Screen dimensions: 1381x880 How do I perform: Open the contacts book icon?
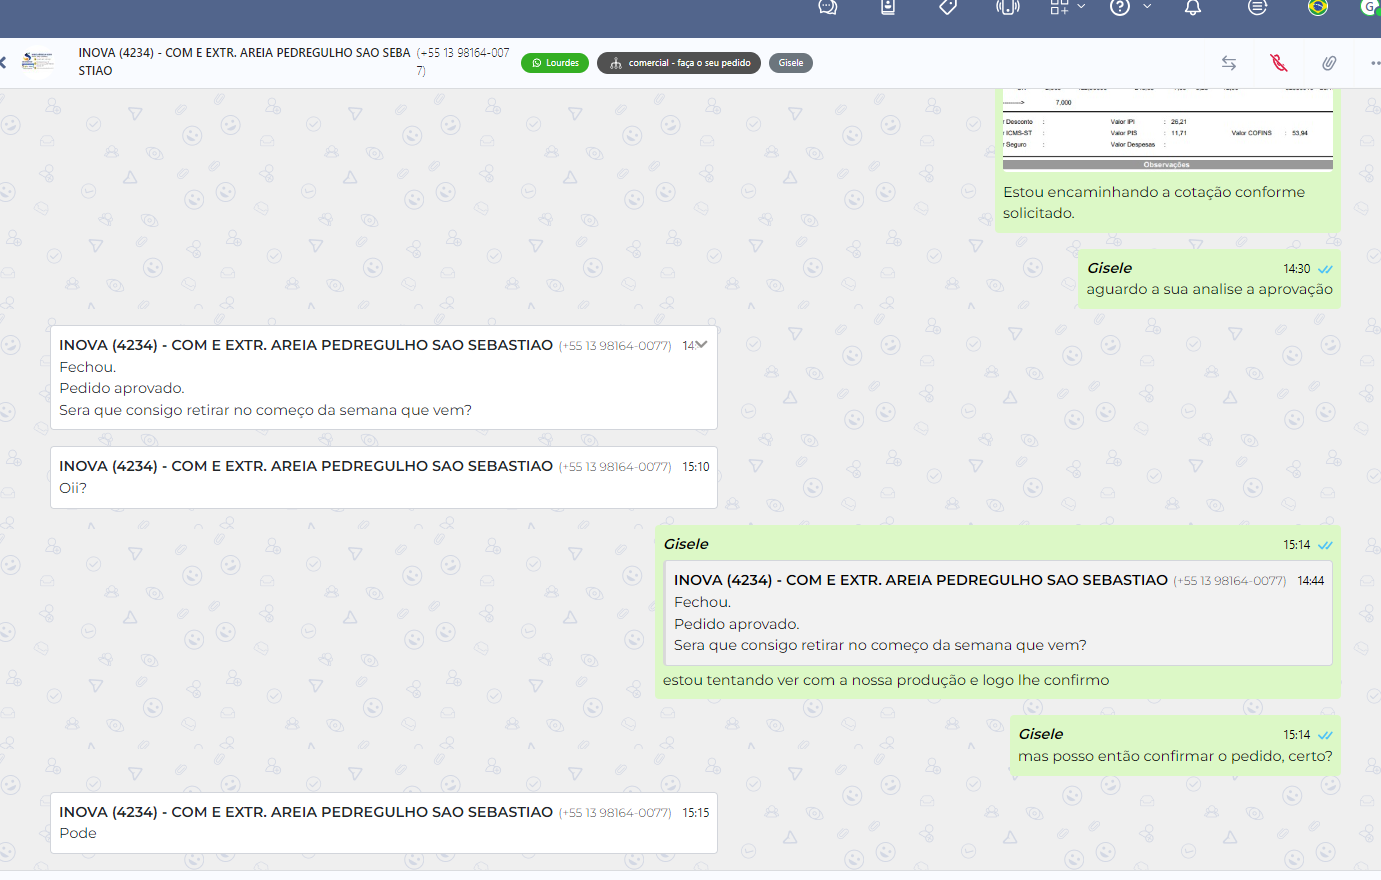coord(887,8)
